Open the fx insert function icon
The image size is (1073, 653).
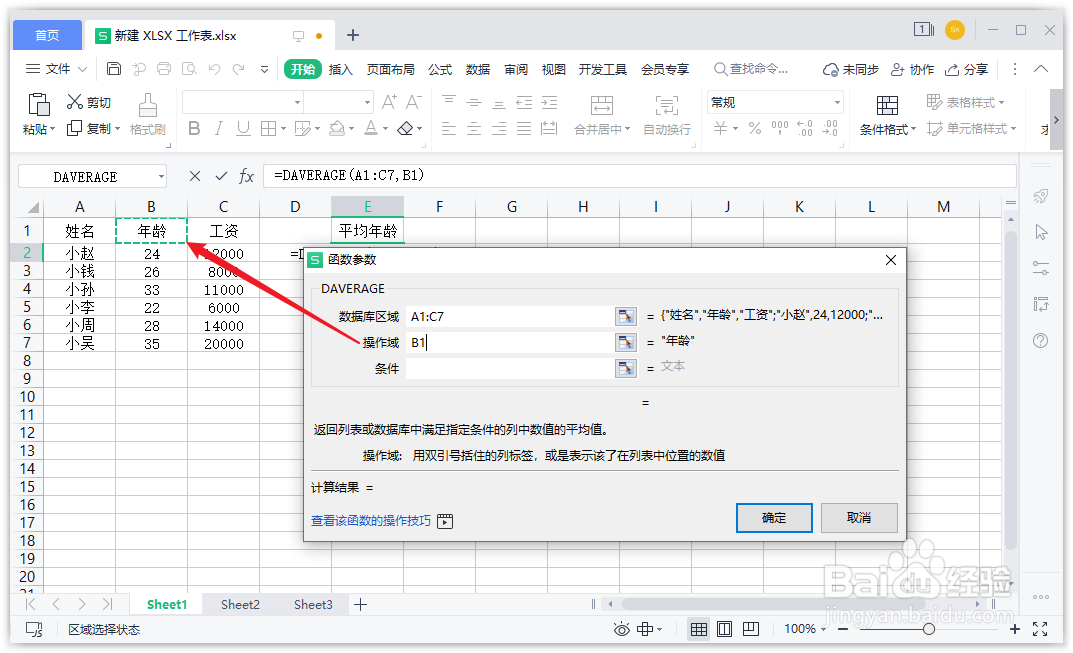(246, 176)
